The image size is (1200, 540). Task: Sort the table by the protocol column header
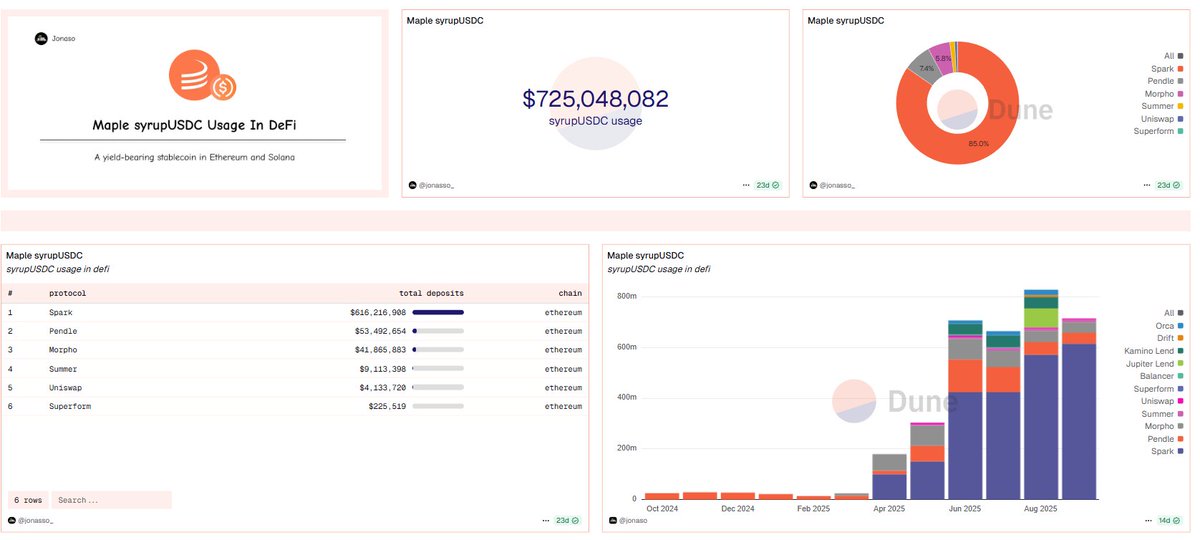tap(68, 293)
